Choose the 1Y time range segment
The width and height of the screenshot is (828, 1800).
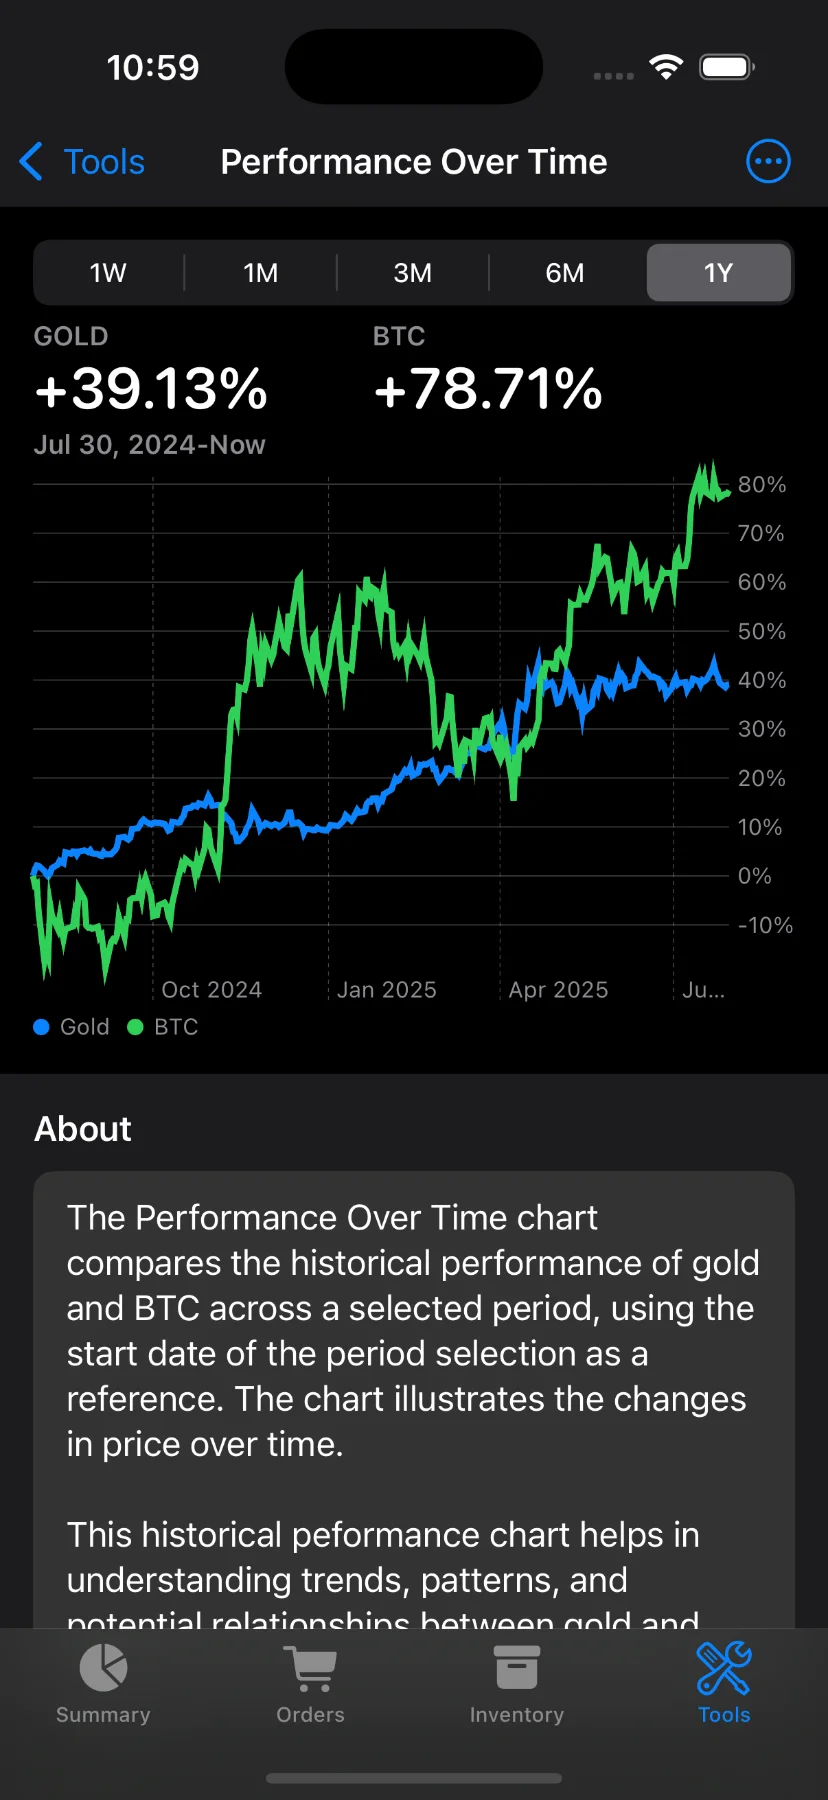click(x=718, y=273)
